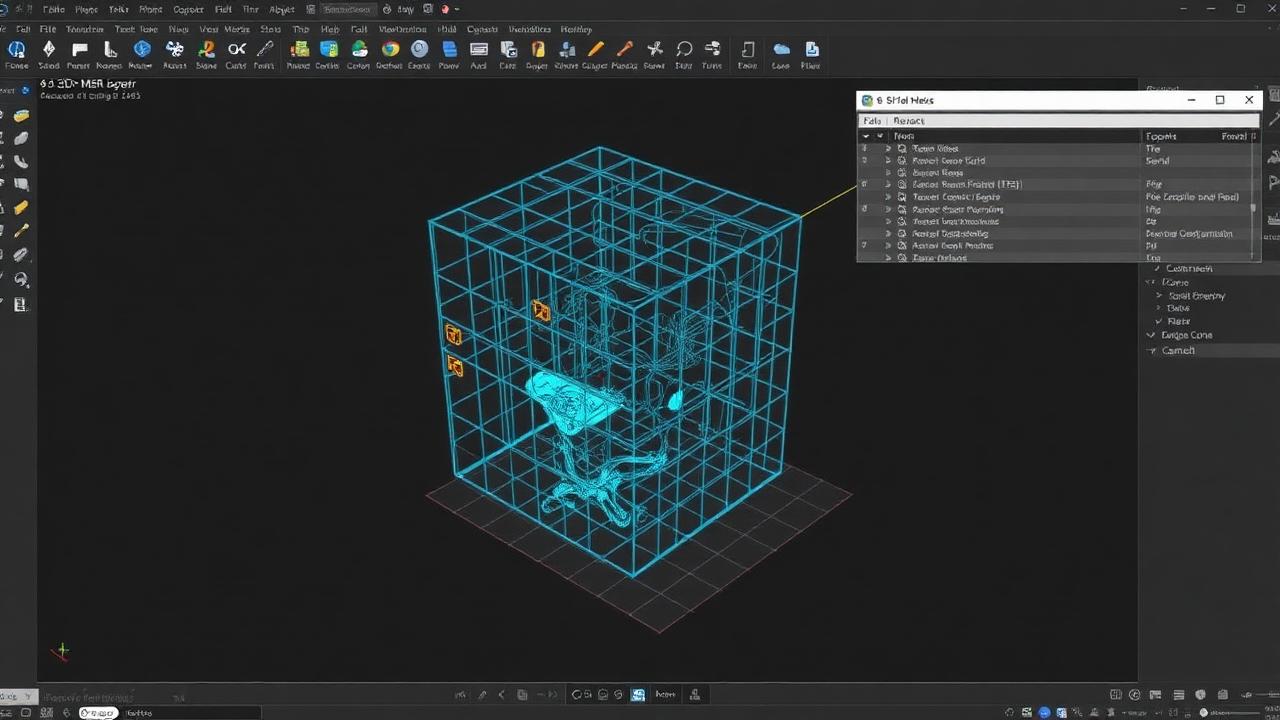Image resolution: width=1280 pixels, height=720 pixels.
Task: Select the blue cloud toolbar icon
Action: pos(781,49)
